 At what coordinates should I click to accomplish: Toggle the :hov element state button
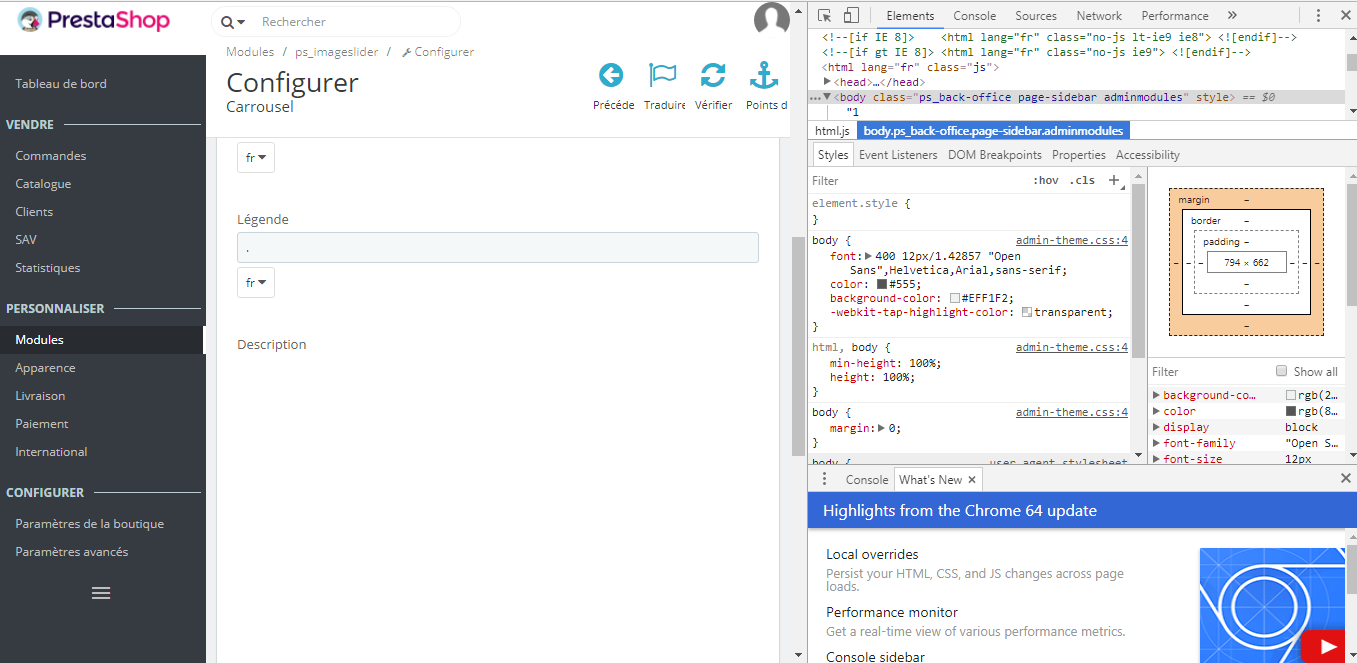point(1046,181)
